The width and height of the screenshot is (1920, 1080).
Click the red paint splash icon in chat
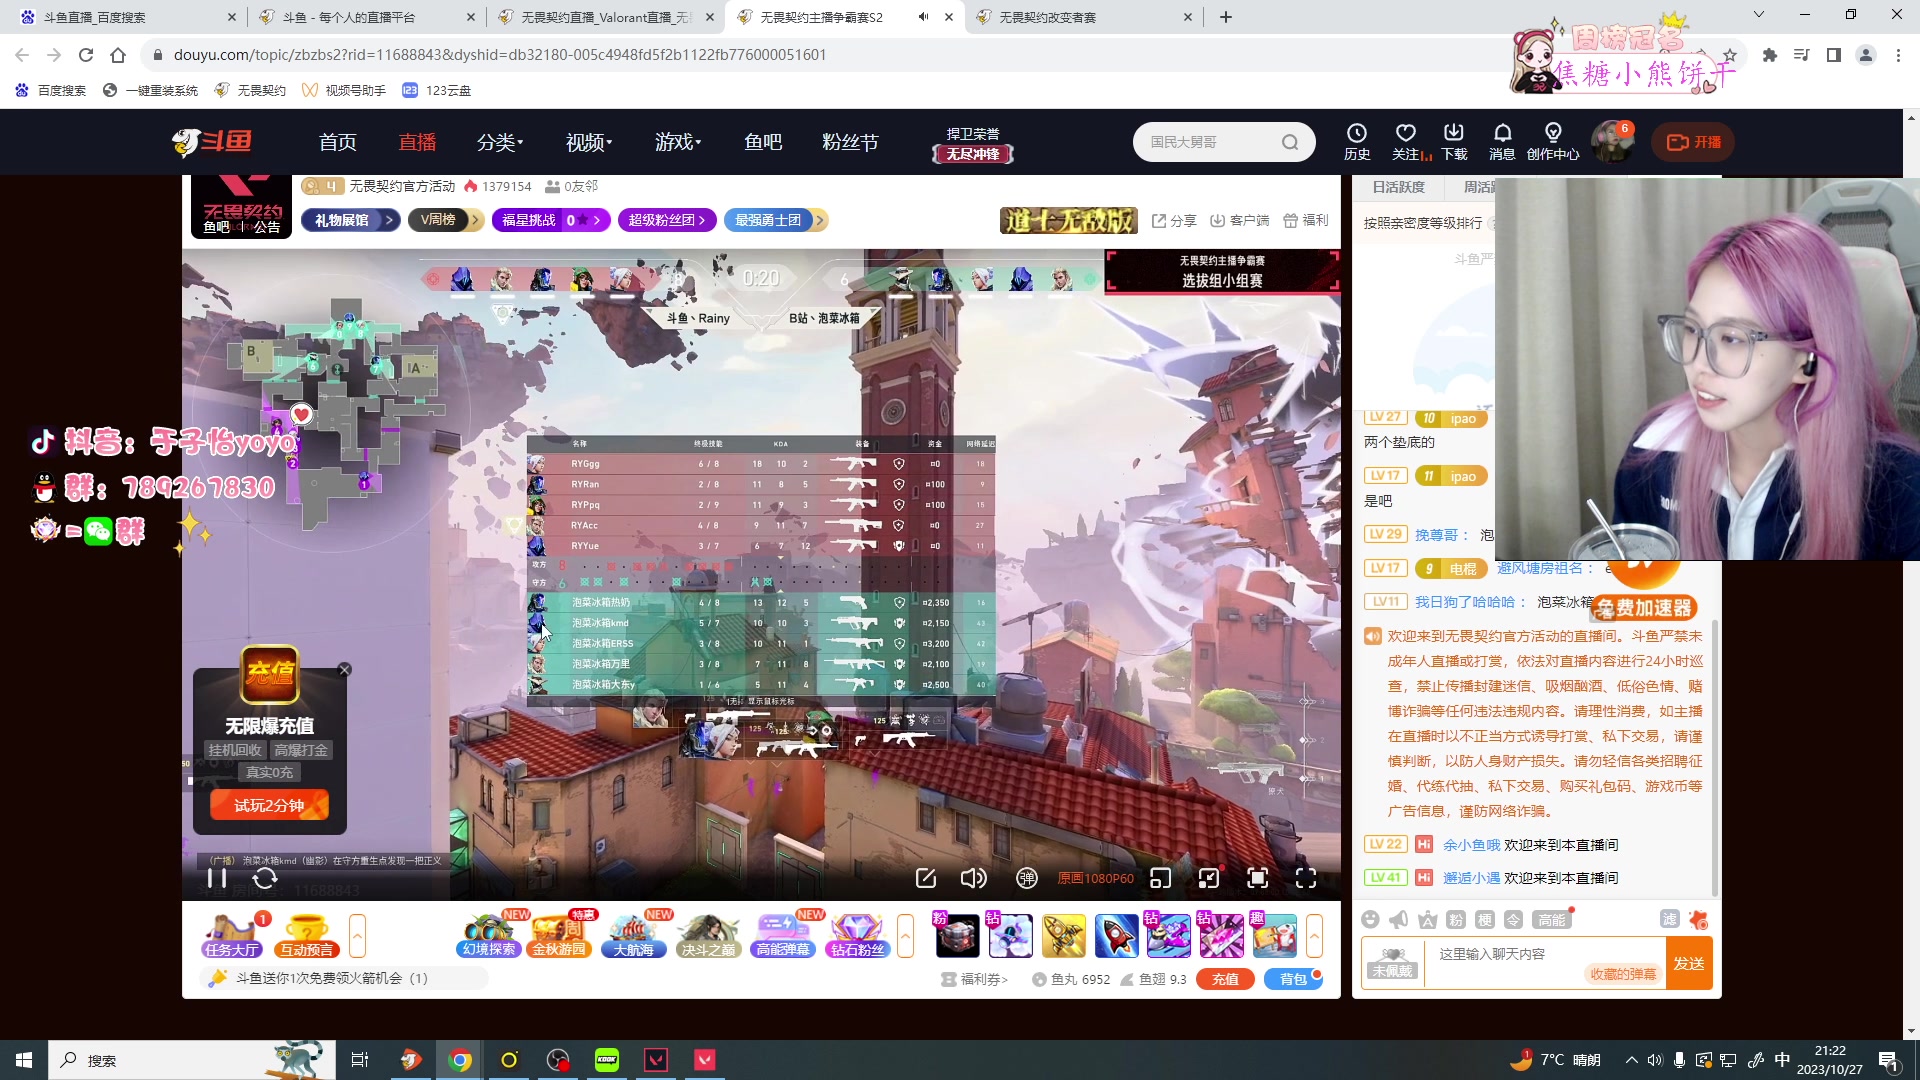pyautogui.click(x=1698, y=920)
